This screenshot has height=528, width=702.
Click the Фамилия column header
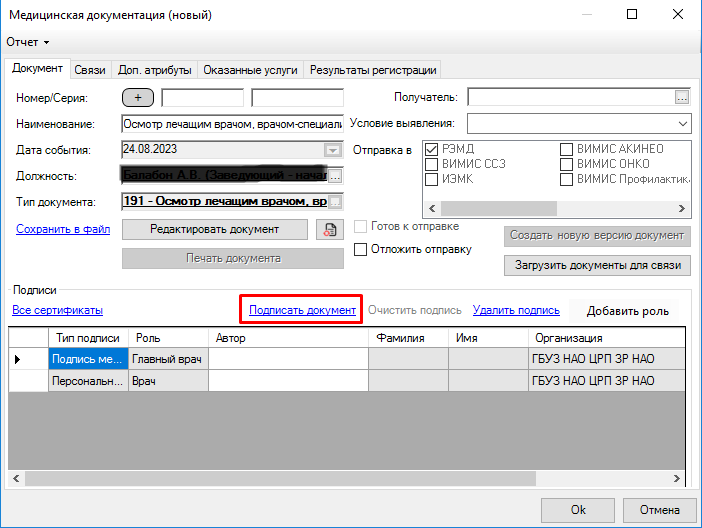tap(408, 338)
